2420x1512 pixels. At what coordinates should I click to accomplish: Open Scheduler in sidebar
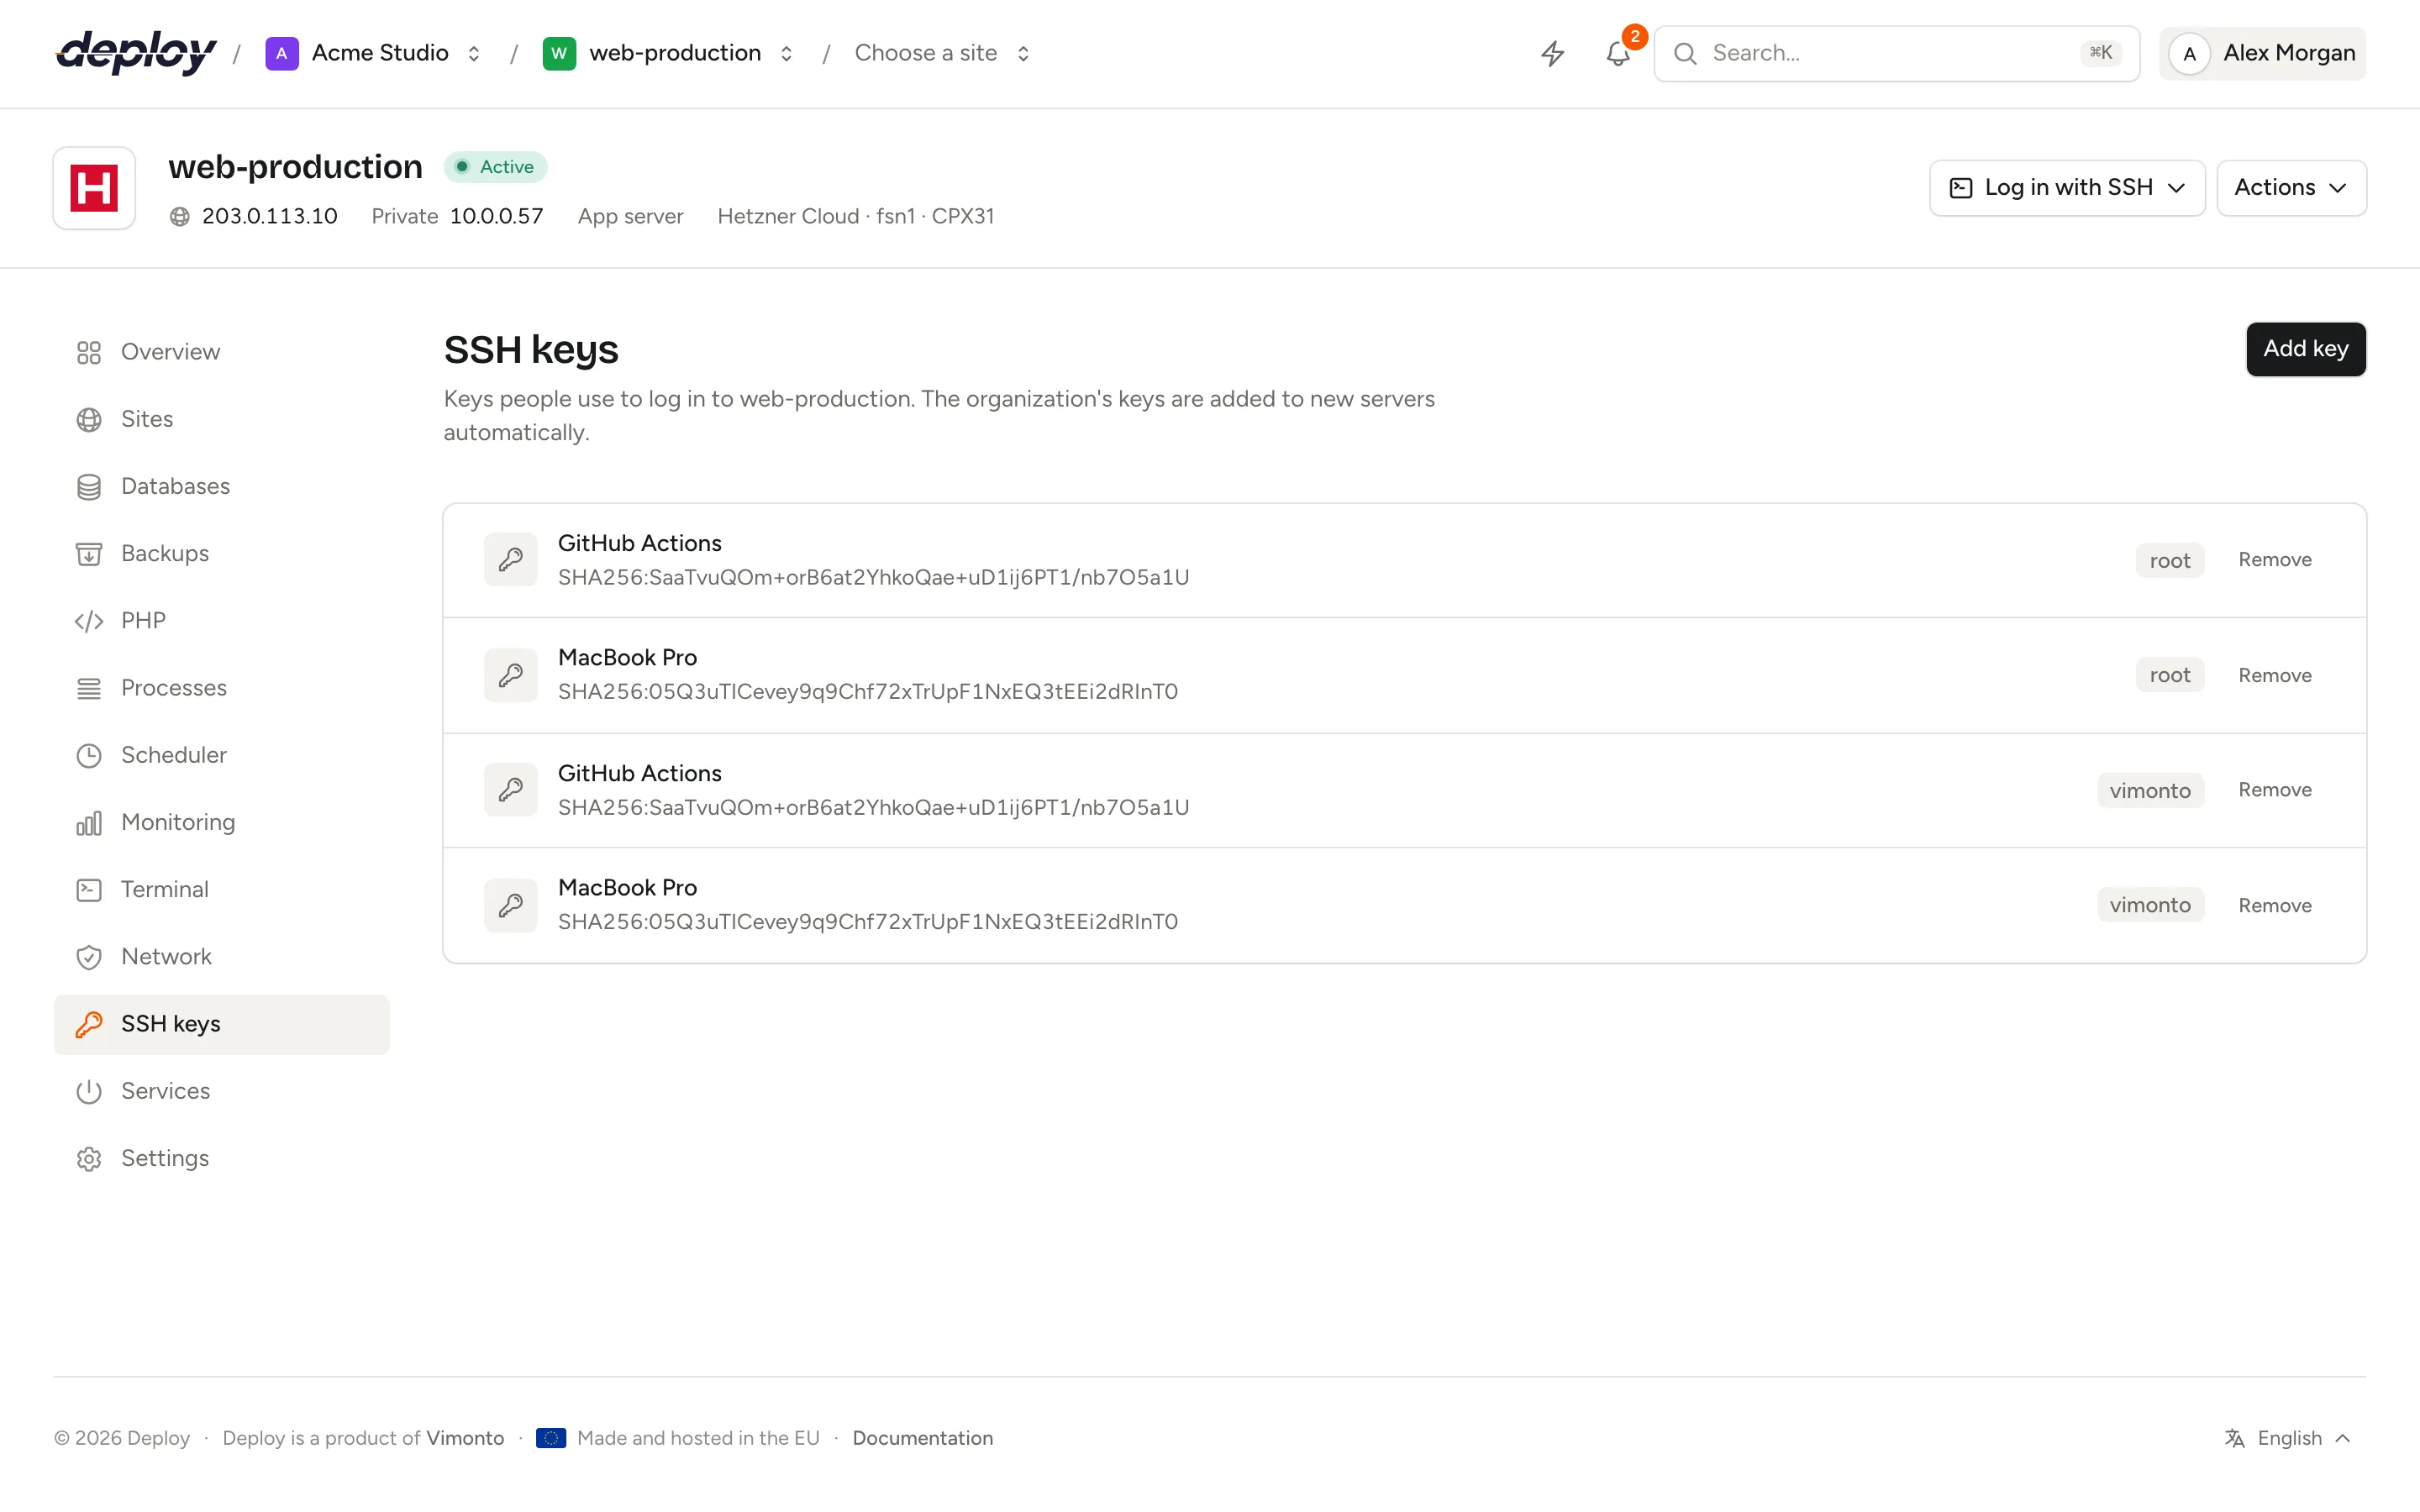[221, 755]
